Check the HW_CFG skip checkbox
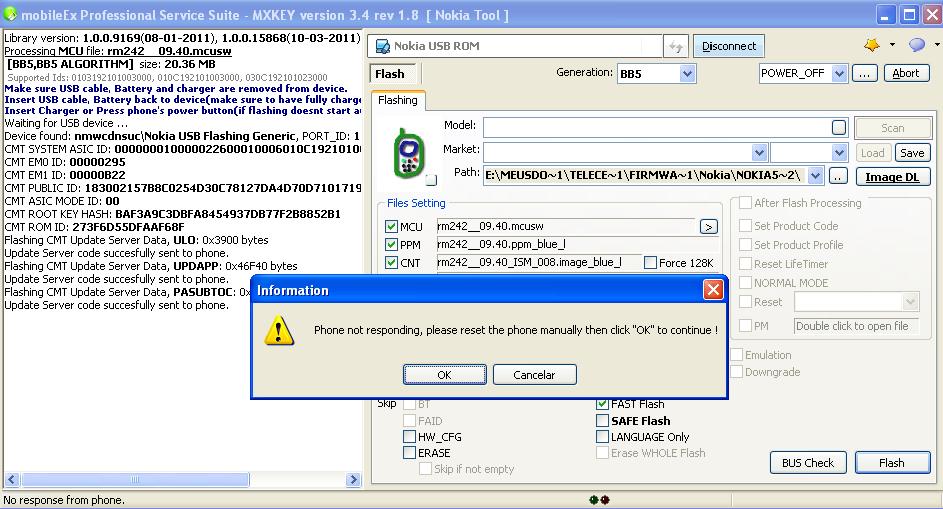 point(410,437)
